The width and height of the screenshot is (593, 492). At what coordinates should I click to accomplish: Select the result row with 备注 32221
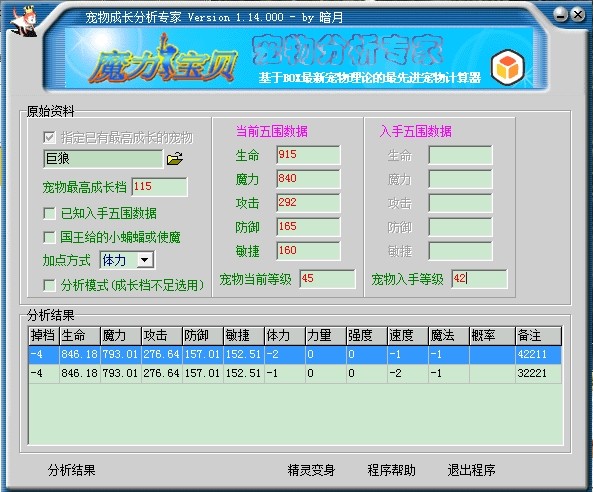(x=295, y=374)
